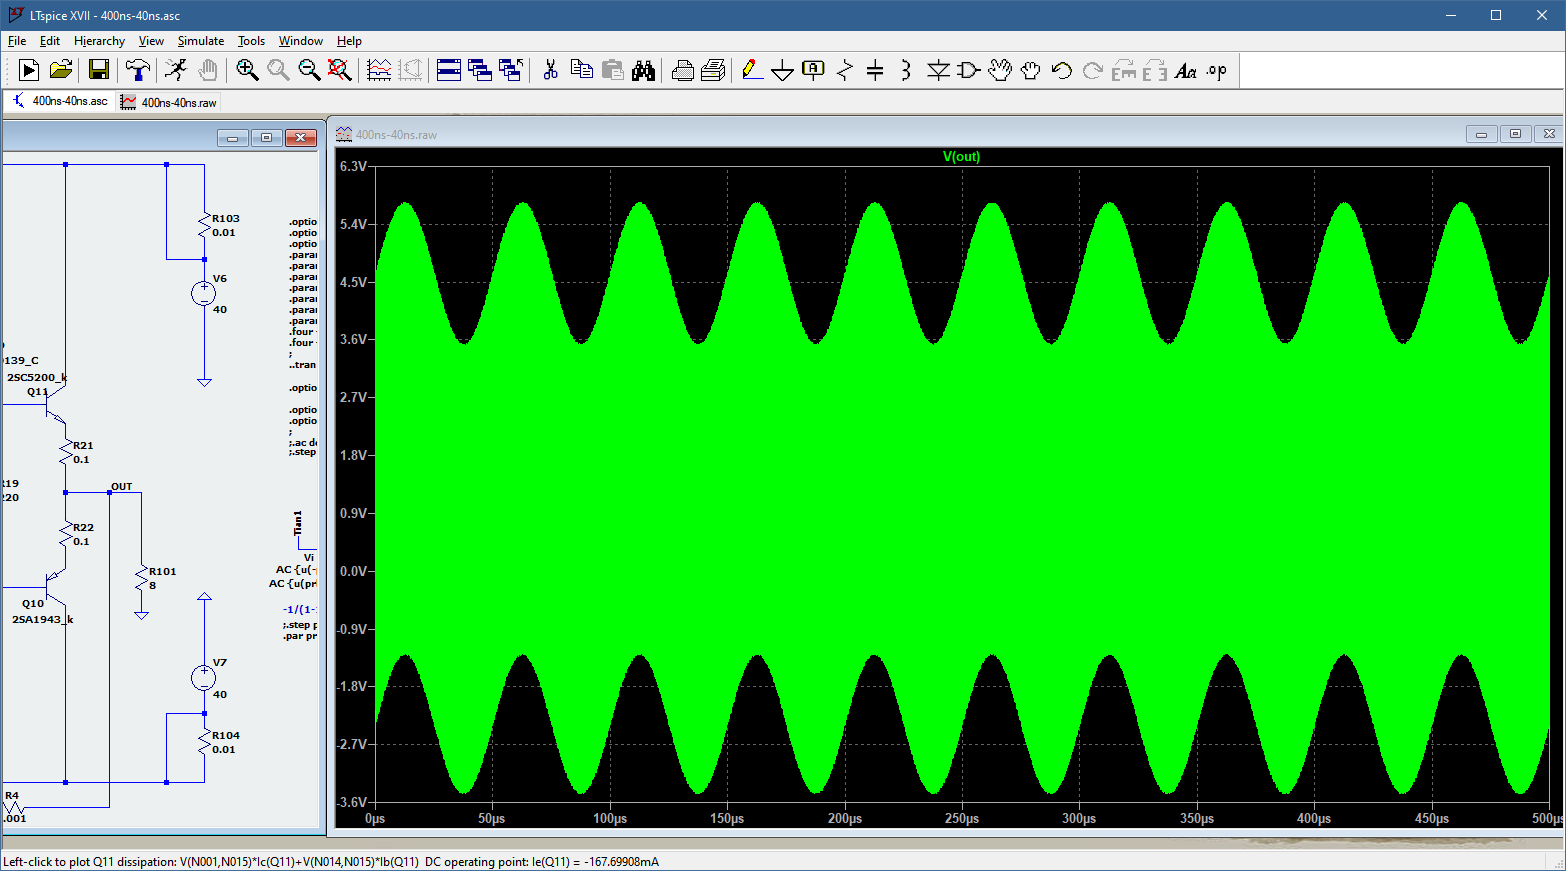This screenshot has width=1566, height=871.
Task: Click the 250µs time axis label
Action: [962, 818]
